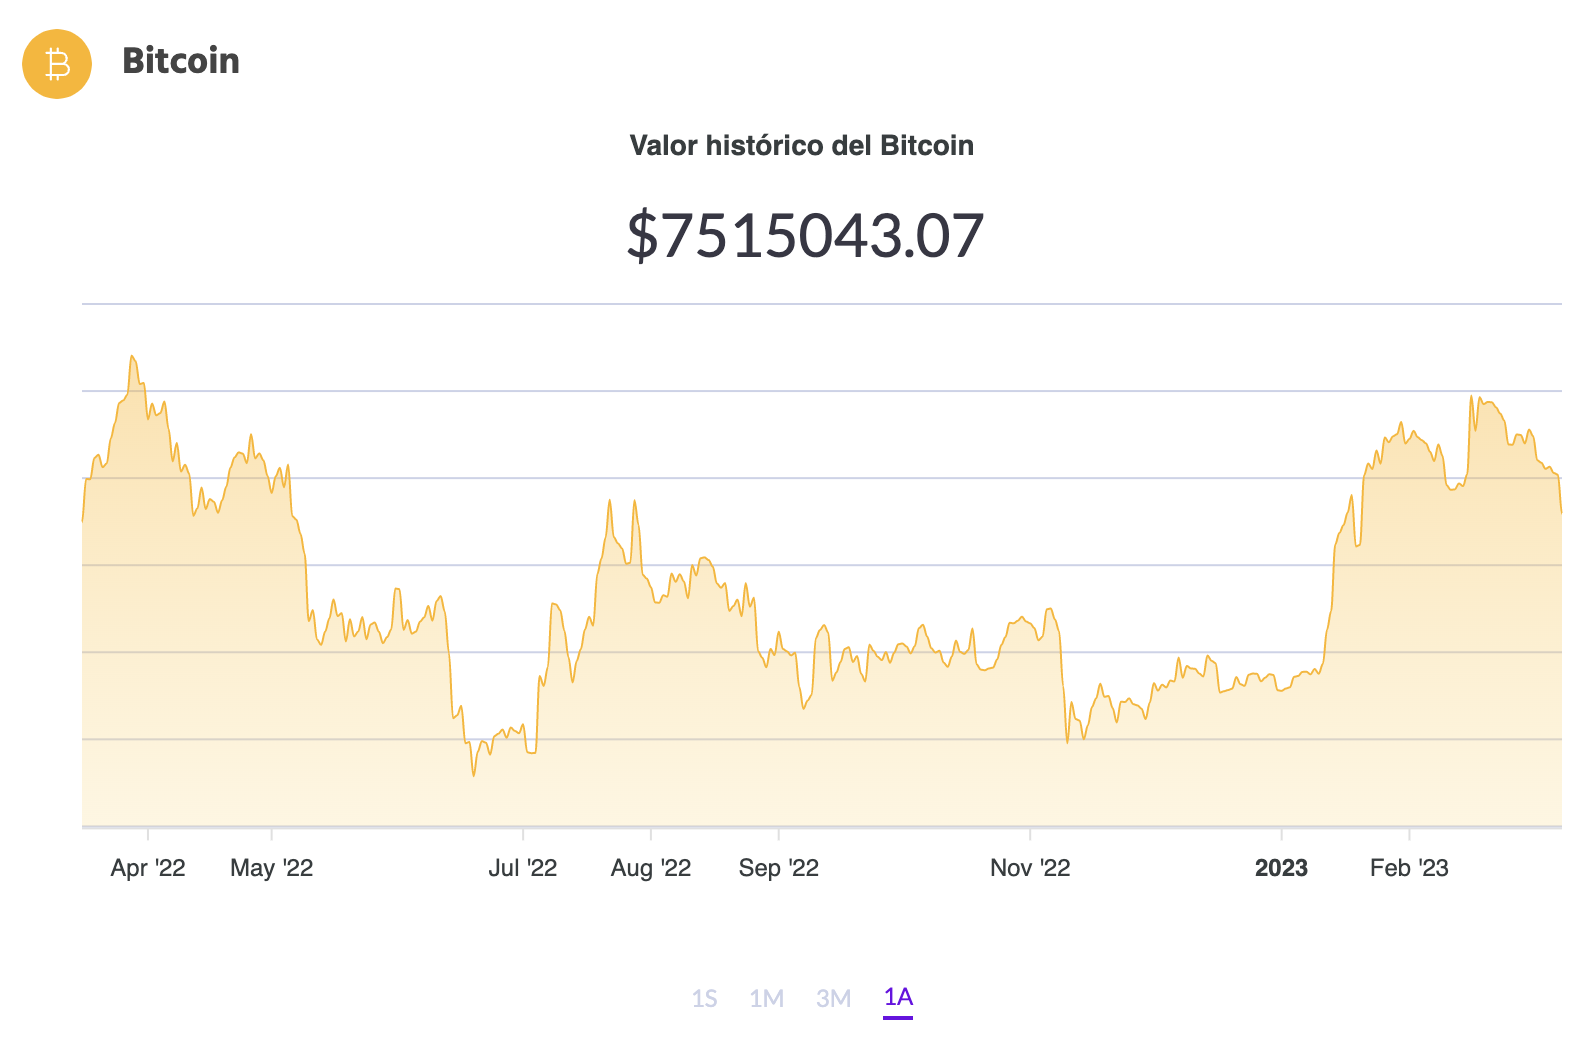Click the Jul '22 axis label
This screenshot has width=1594, height=1044.
click(524, 868)
